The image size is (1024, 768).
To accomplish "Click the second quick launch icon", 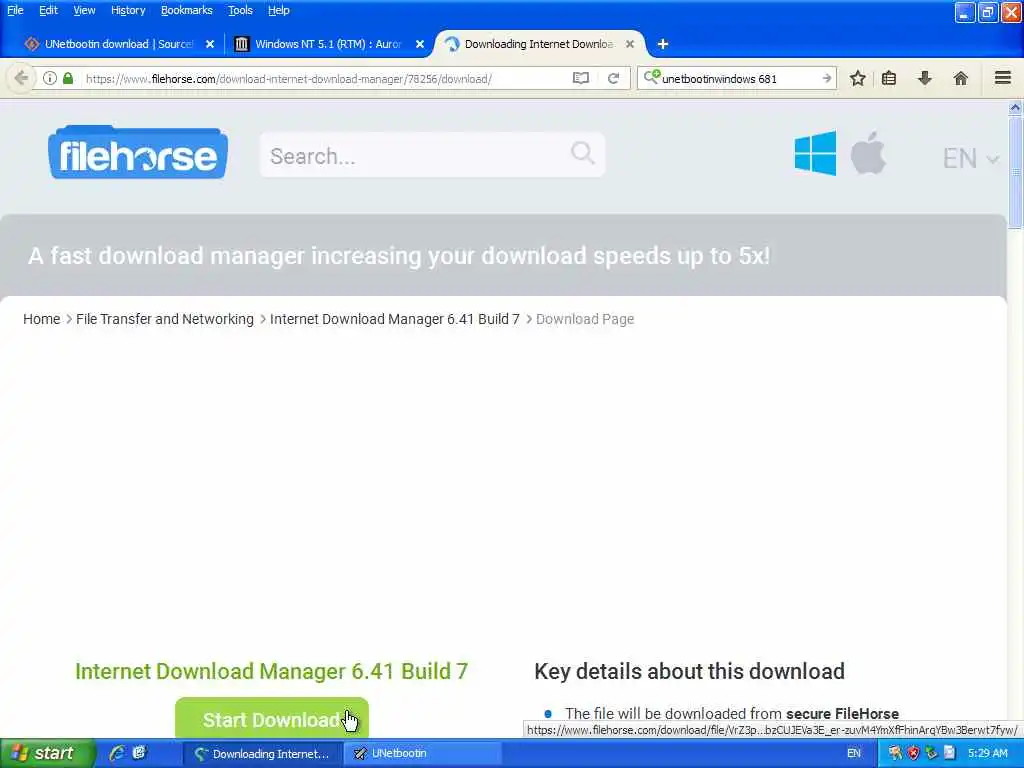I will 139,753.
